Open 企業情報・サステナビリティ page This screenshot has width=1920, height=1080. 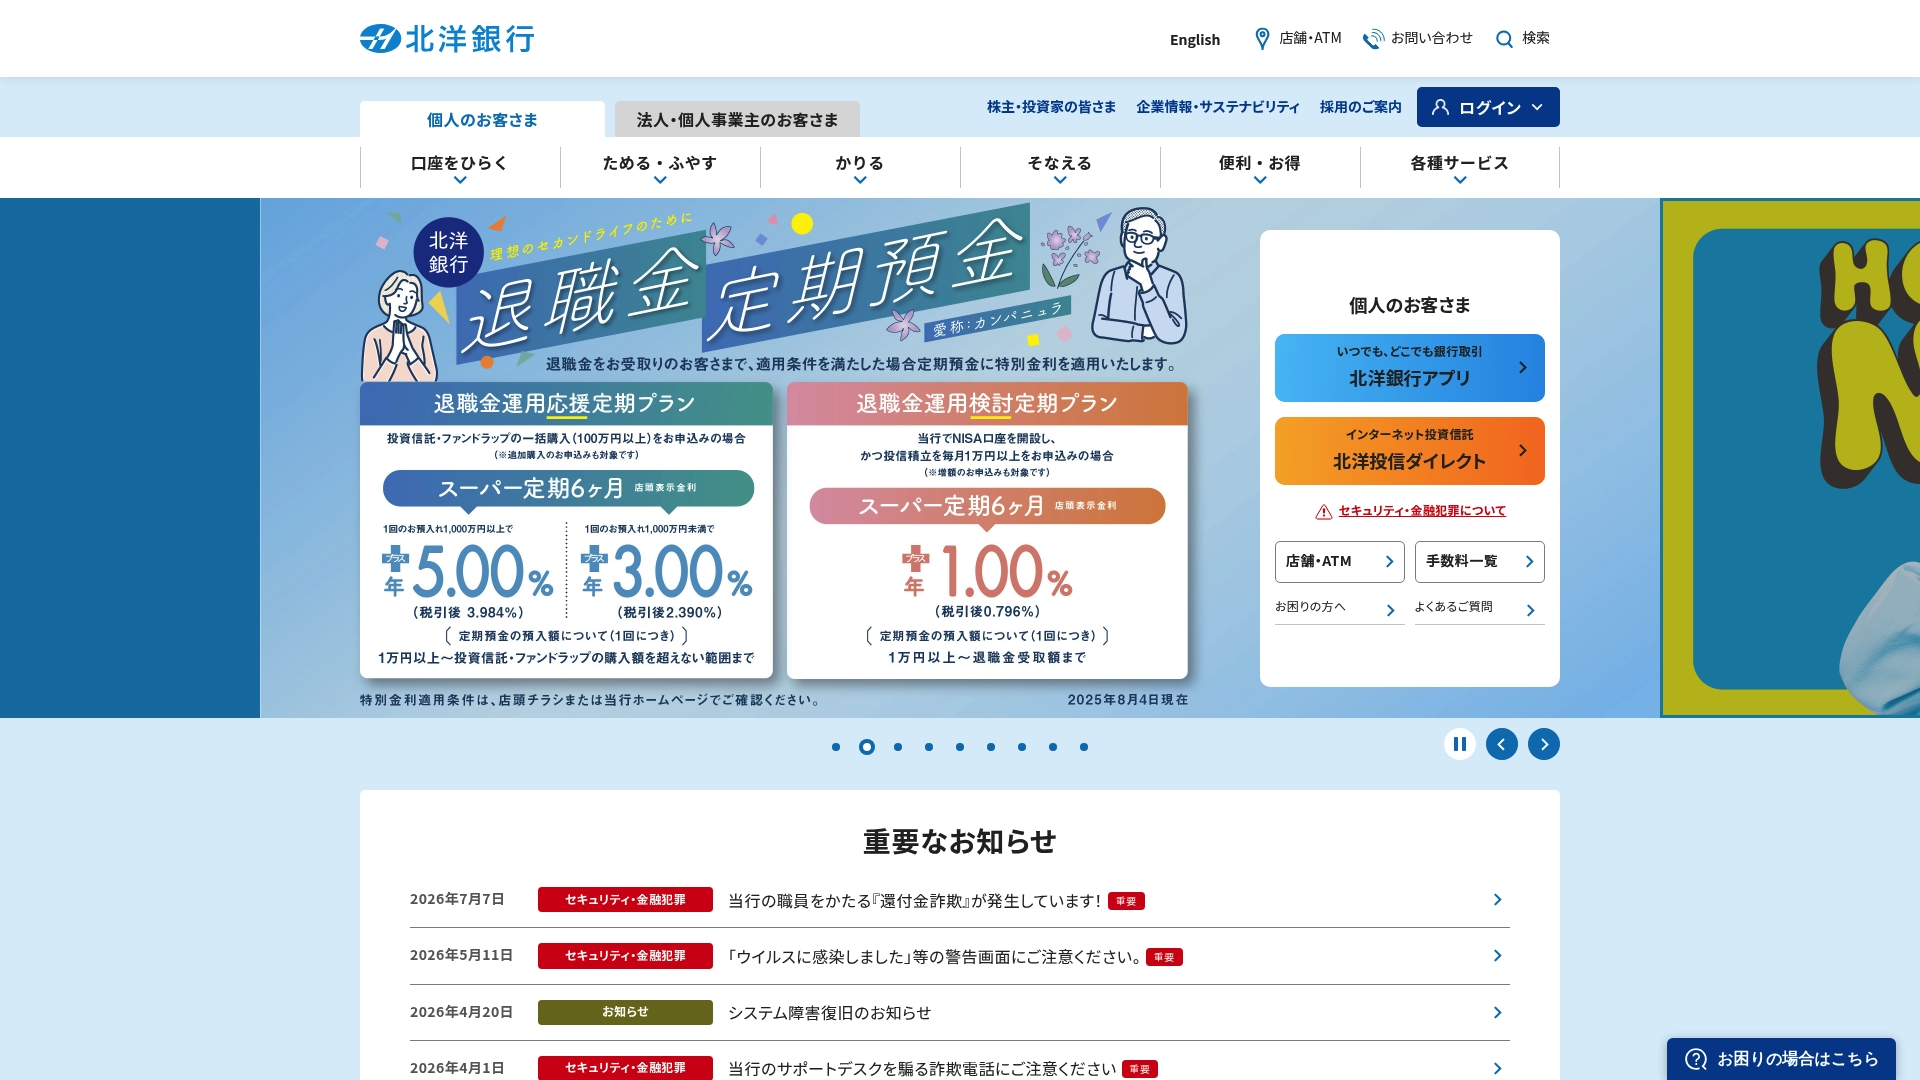pos(1218,107)
